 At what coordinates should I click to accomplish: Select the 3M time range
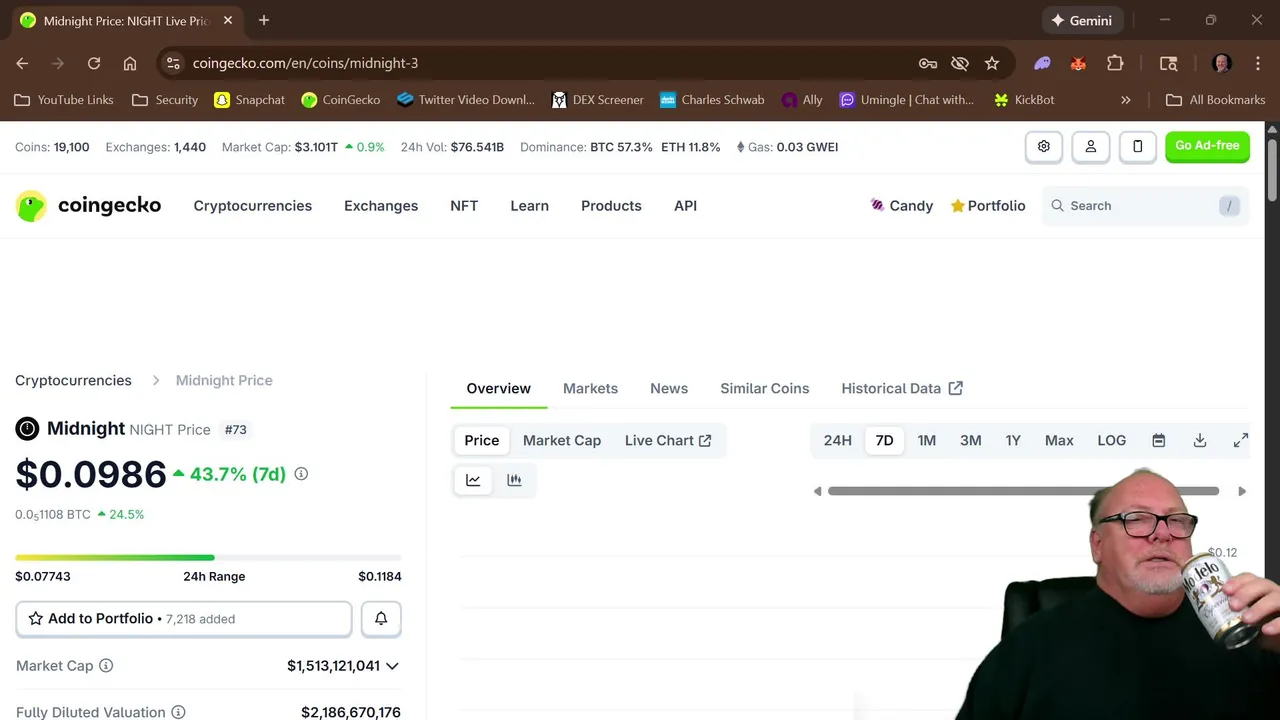(x=971, y=440)
